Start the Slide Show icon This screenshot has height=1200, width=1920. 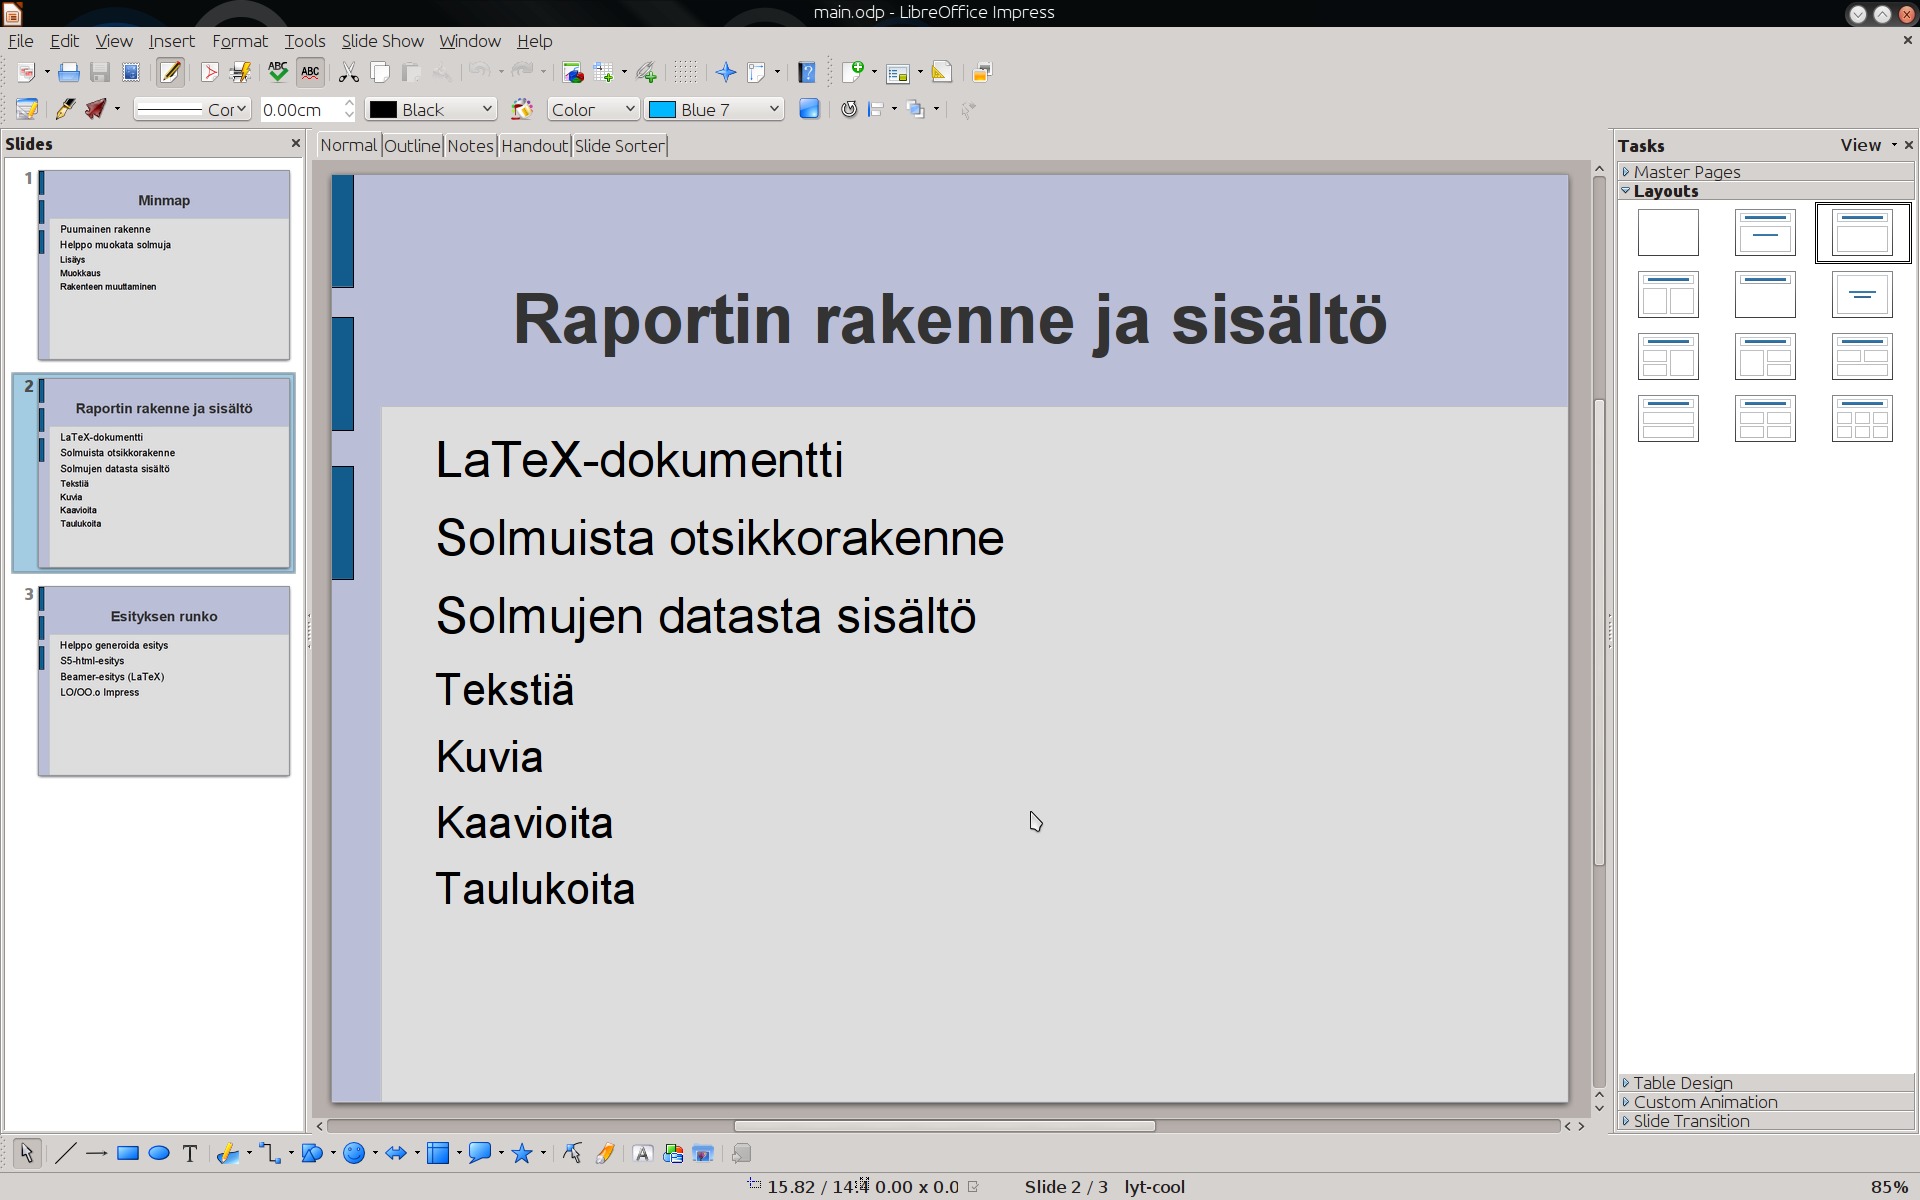pos(982,72)
